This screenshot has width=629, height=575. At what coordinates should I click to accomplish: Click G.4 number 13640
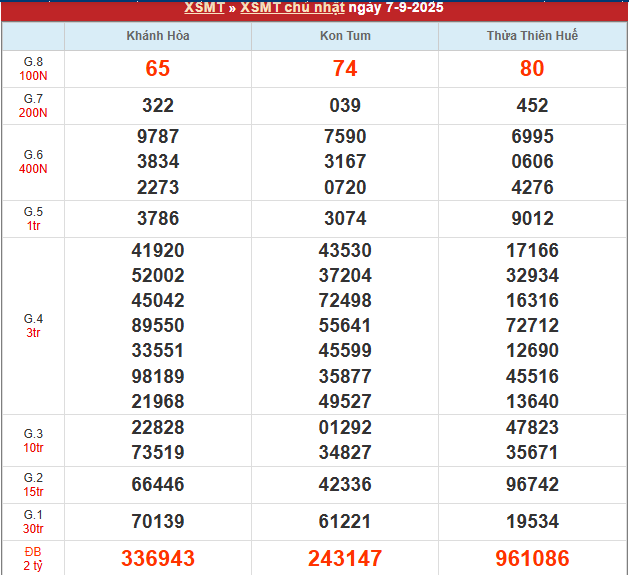532,401
